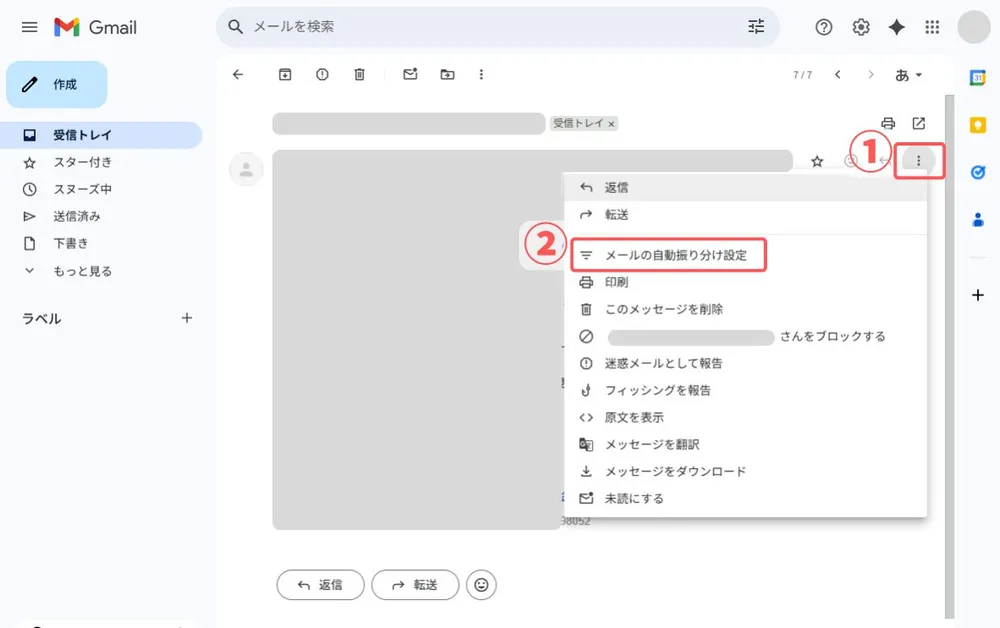Viewport: 1000px width, 628px height.
Task: Select 迷惑メールとして報告 menu item
Action: 746,363
